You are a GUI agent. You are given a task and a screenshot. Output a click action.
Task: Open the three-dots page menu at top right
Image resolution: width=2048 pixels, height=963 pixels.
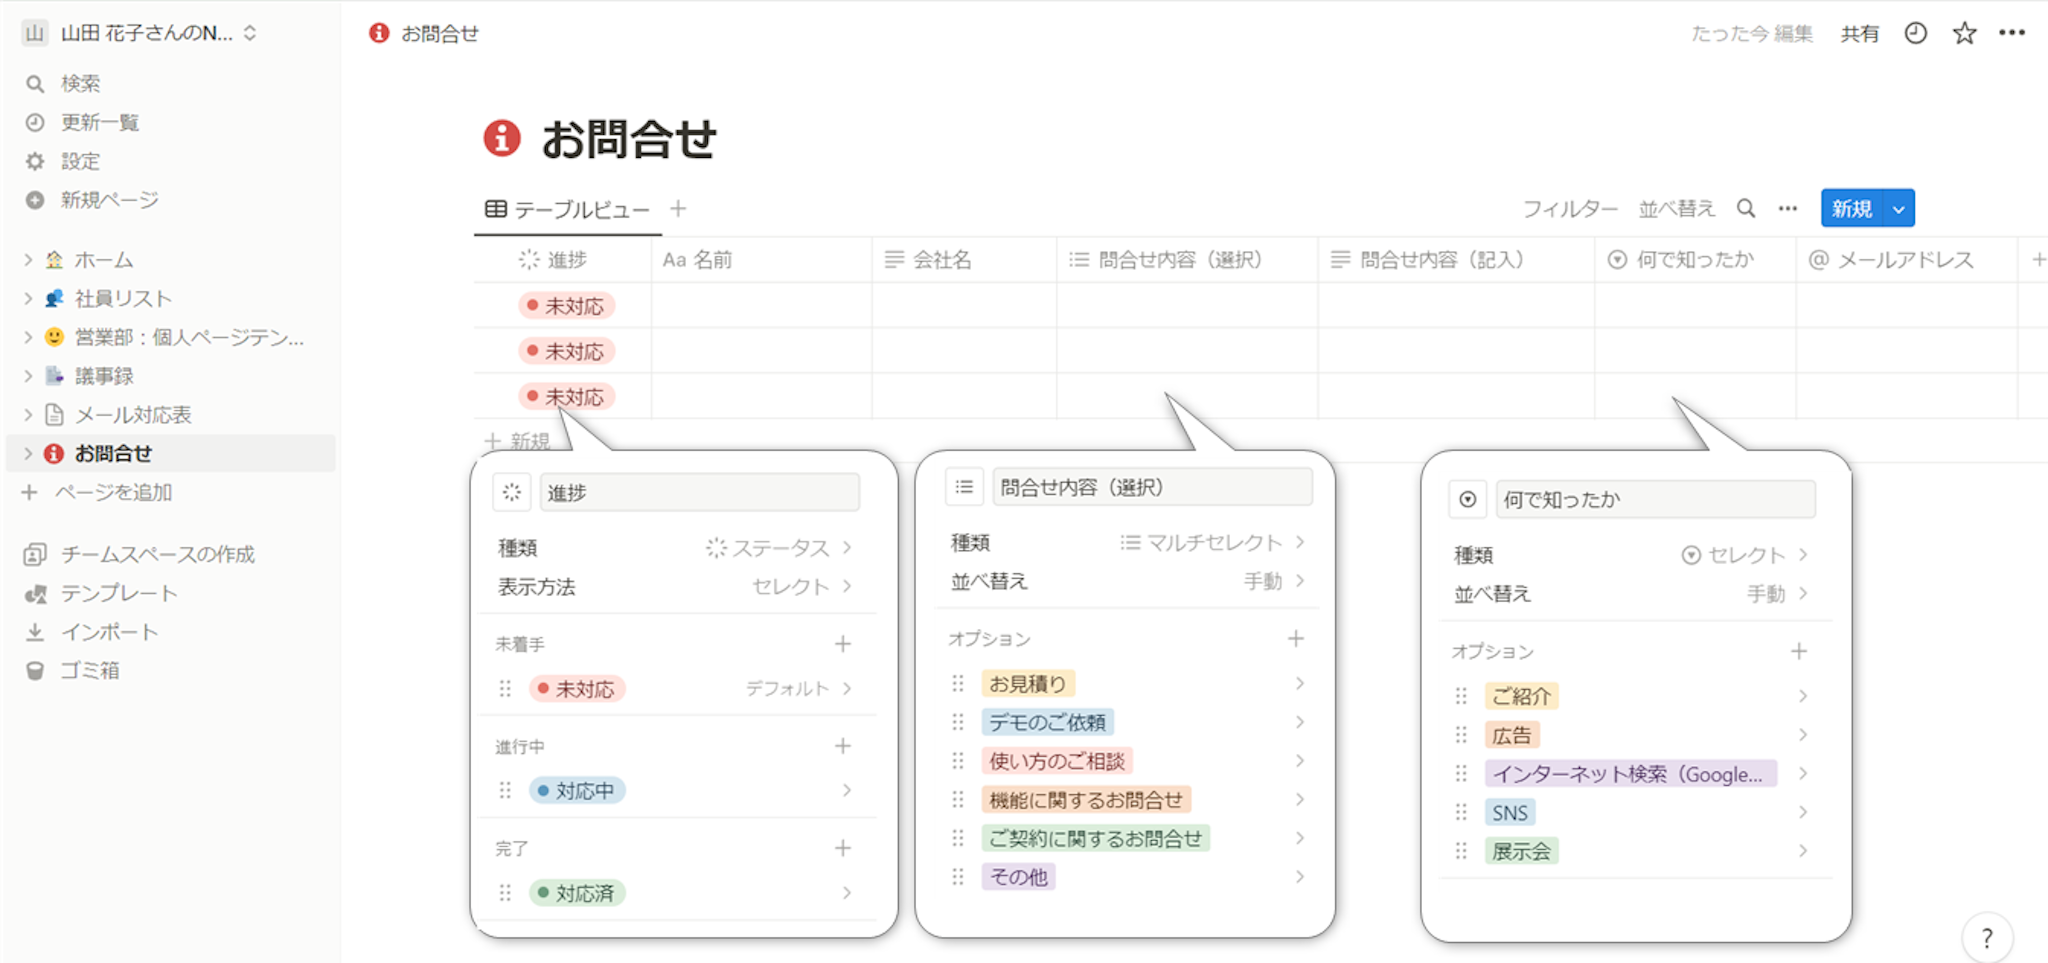click(x=2011, y=33)
